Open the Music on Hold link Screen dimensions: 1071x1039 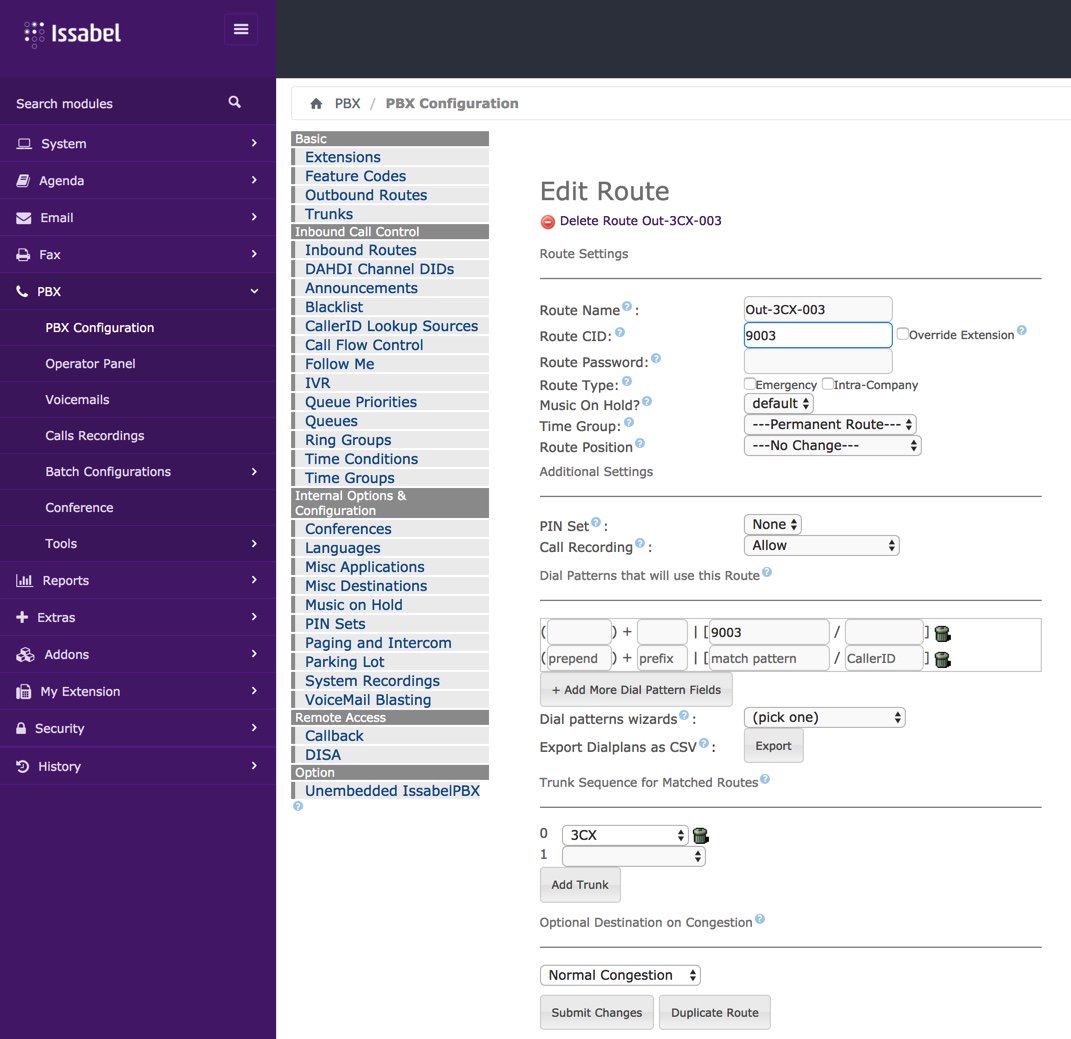pos(353,605)
